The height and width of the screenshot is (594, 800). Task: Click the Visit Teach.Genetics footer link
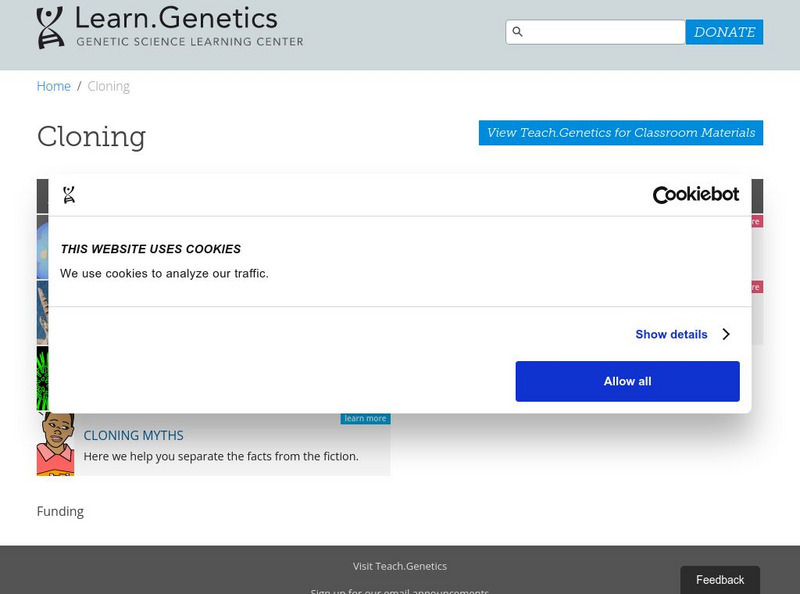[400, 566]
